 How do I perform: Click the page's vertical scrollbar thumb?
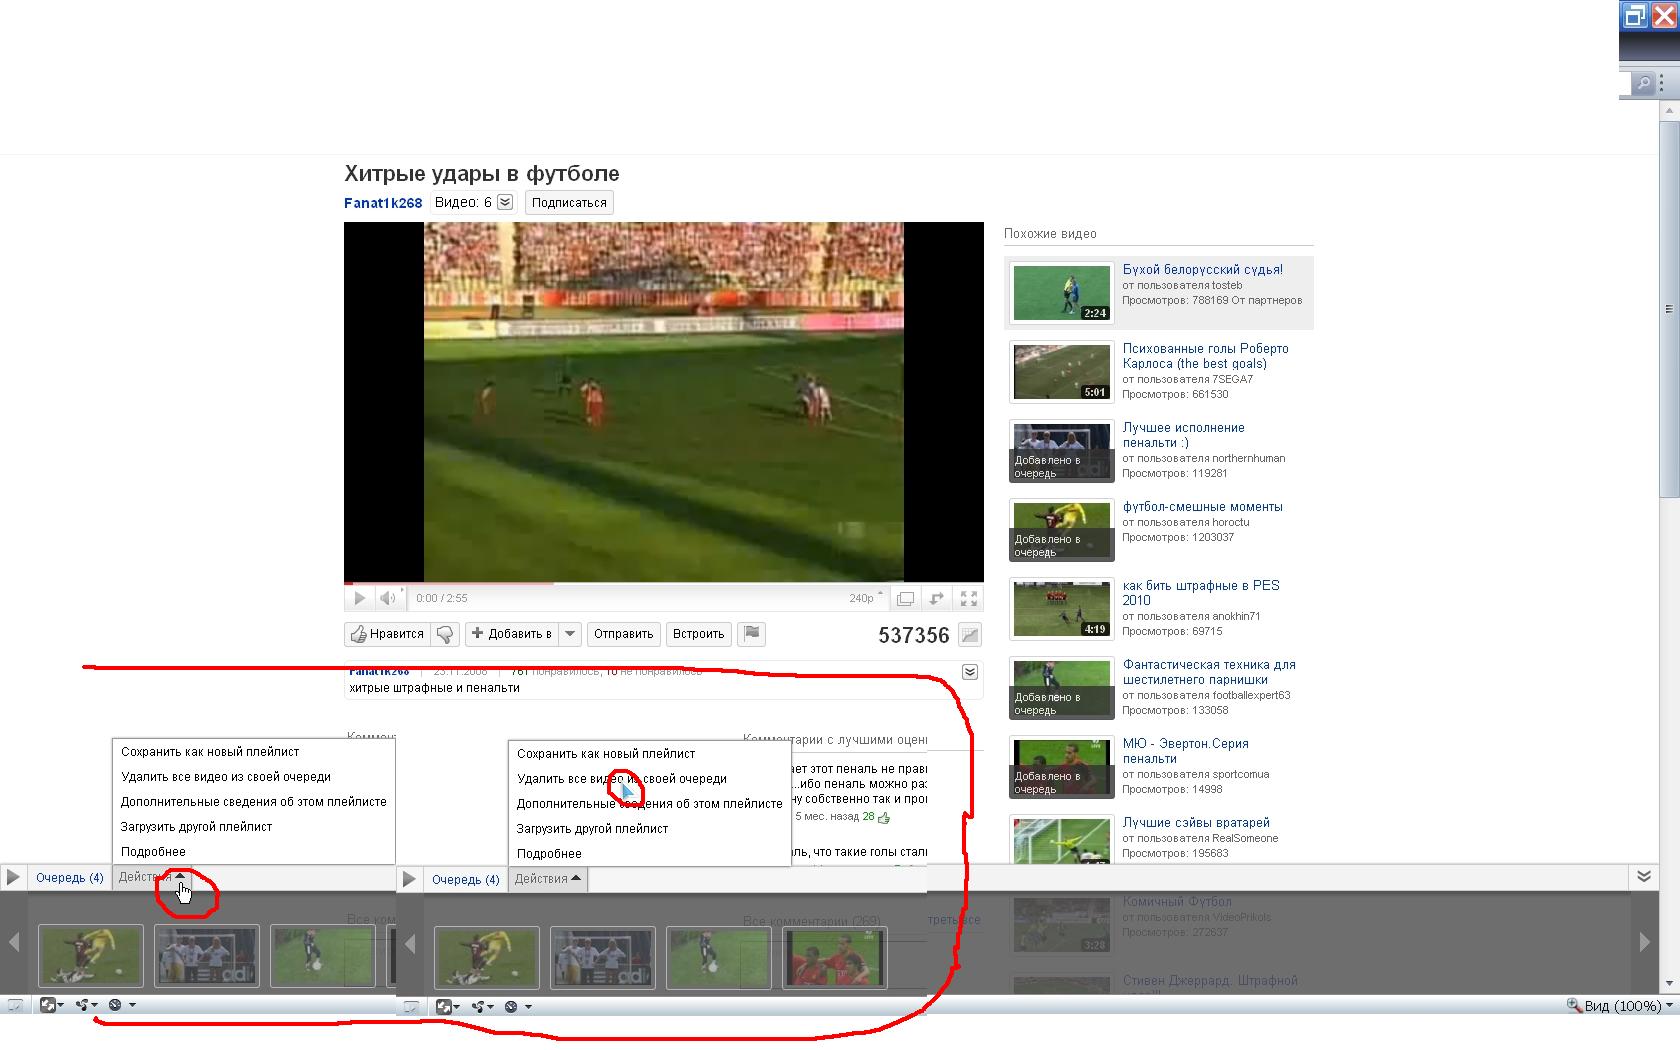coord(1669,308)
